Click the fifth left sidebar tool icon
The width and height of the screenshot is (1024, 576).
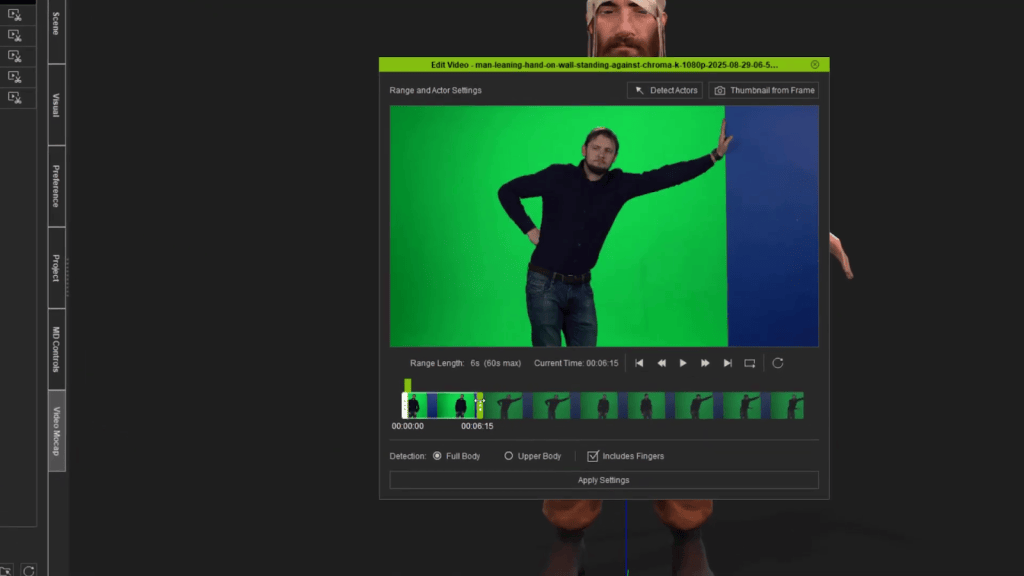pos(14,98)
